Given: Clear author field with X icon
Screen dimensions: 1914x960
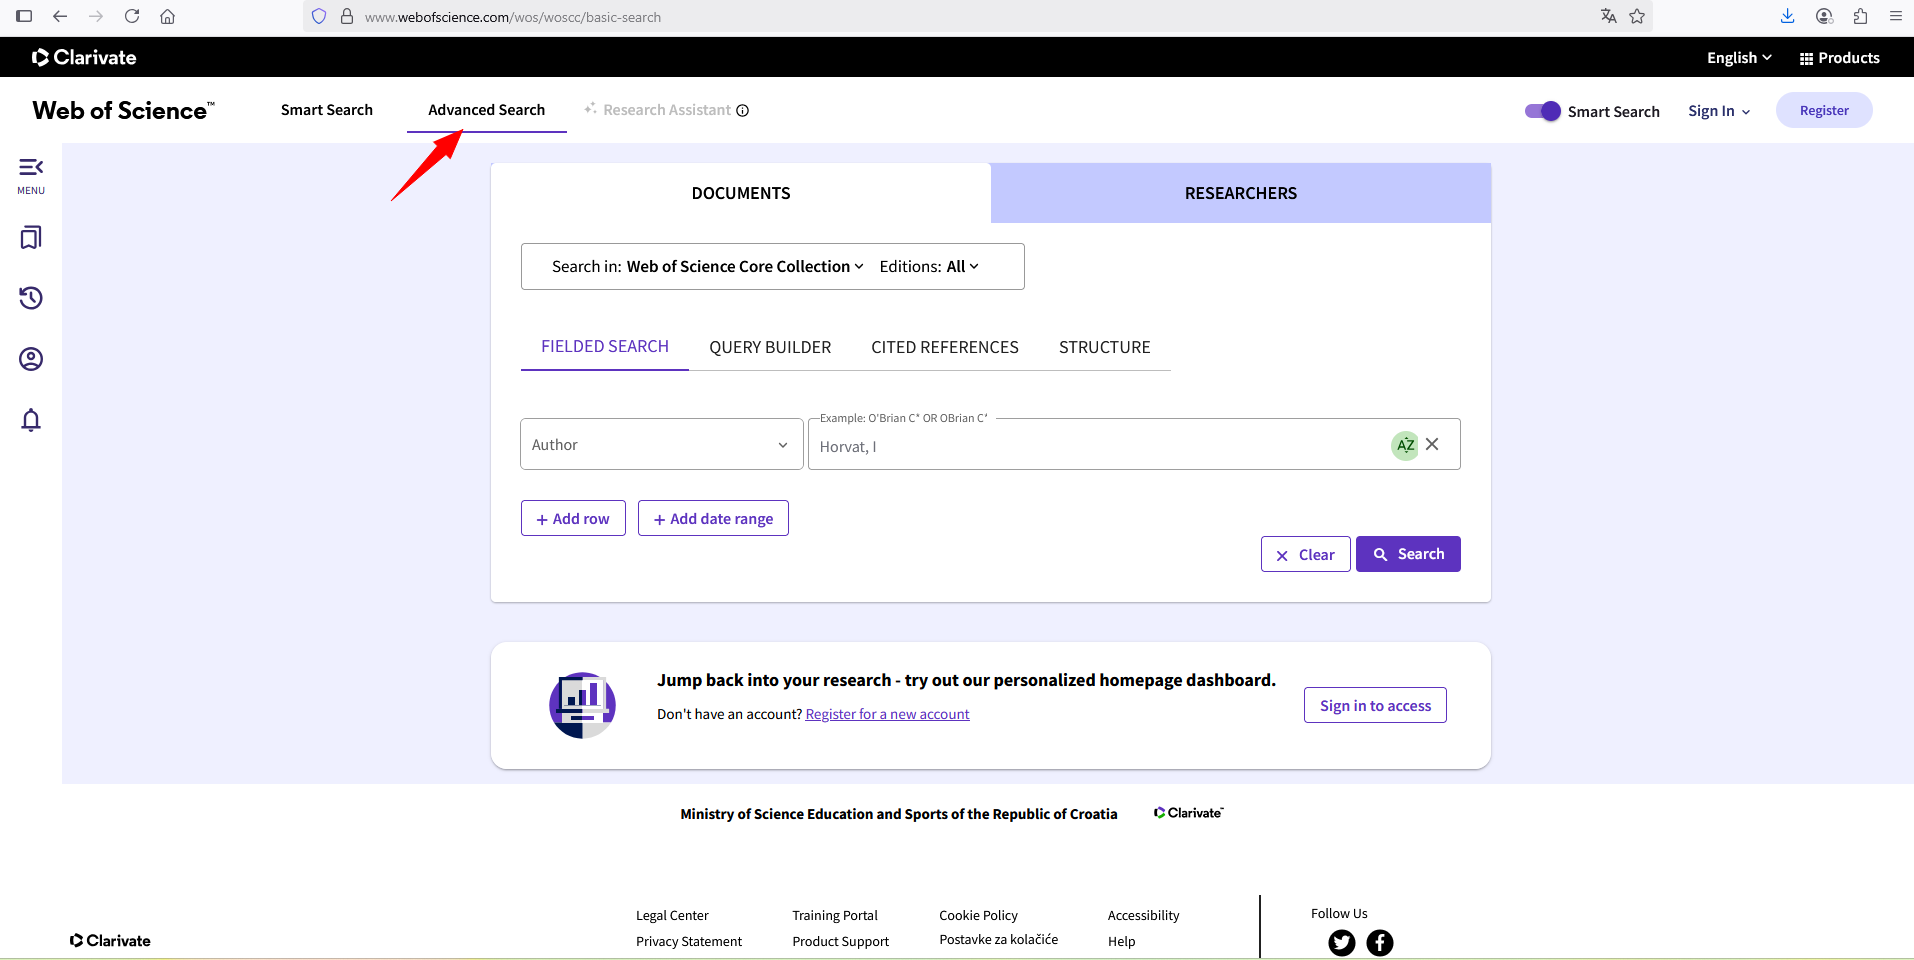Looking at the screenshot, I should click(x=1432, y=444).
